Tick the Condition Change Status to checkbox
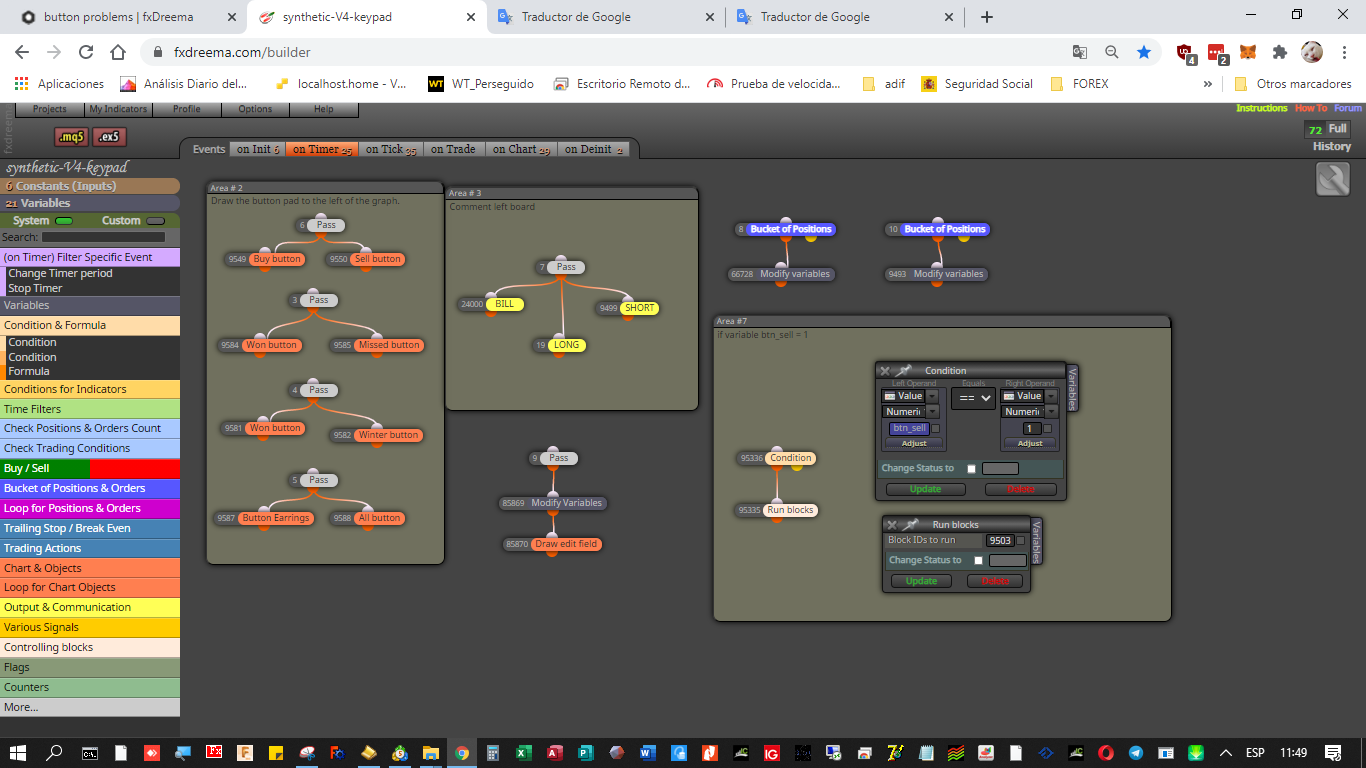The image size is (1366, 768). pyautogui.click(x=971, y=469)
